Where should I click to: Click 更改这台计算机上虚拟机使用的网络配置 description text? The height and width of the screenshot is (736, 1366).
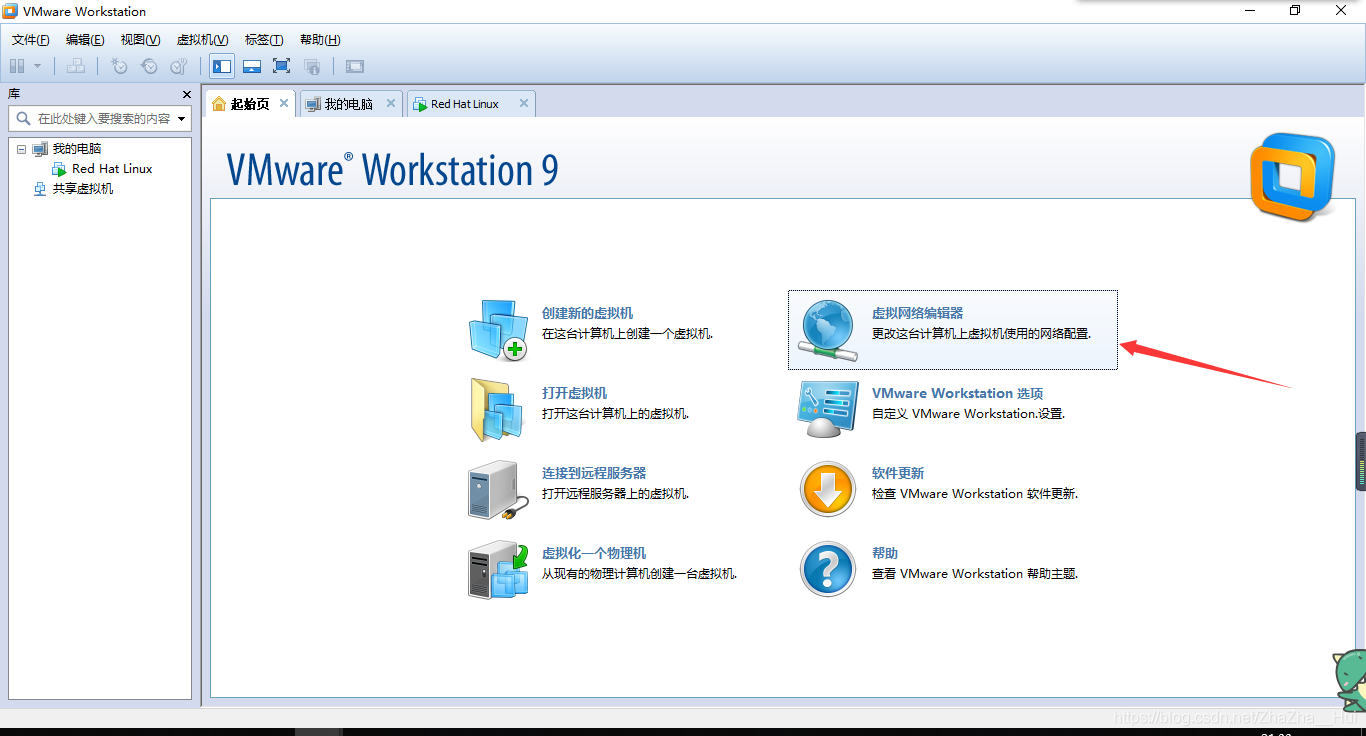point(981,333)
